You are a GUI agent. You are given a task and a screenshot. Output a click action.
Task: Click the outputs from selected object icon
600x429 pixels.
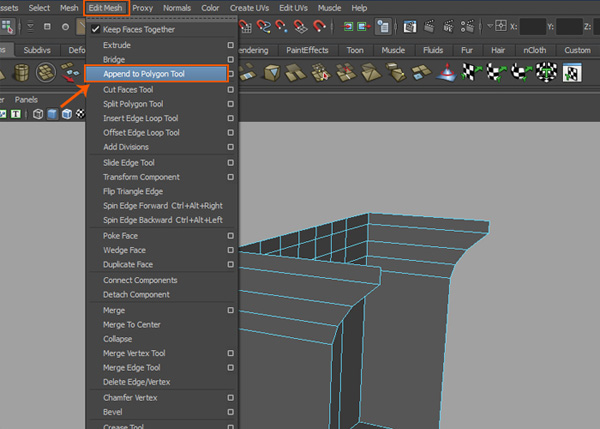coord(364,26)
